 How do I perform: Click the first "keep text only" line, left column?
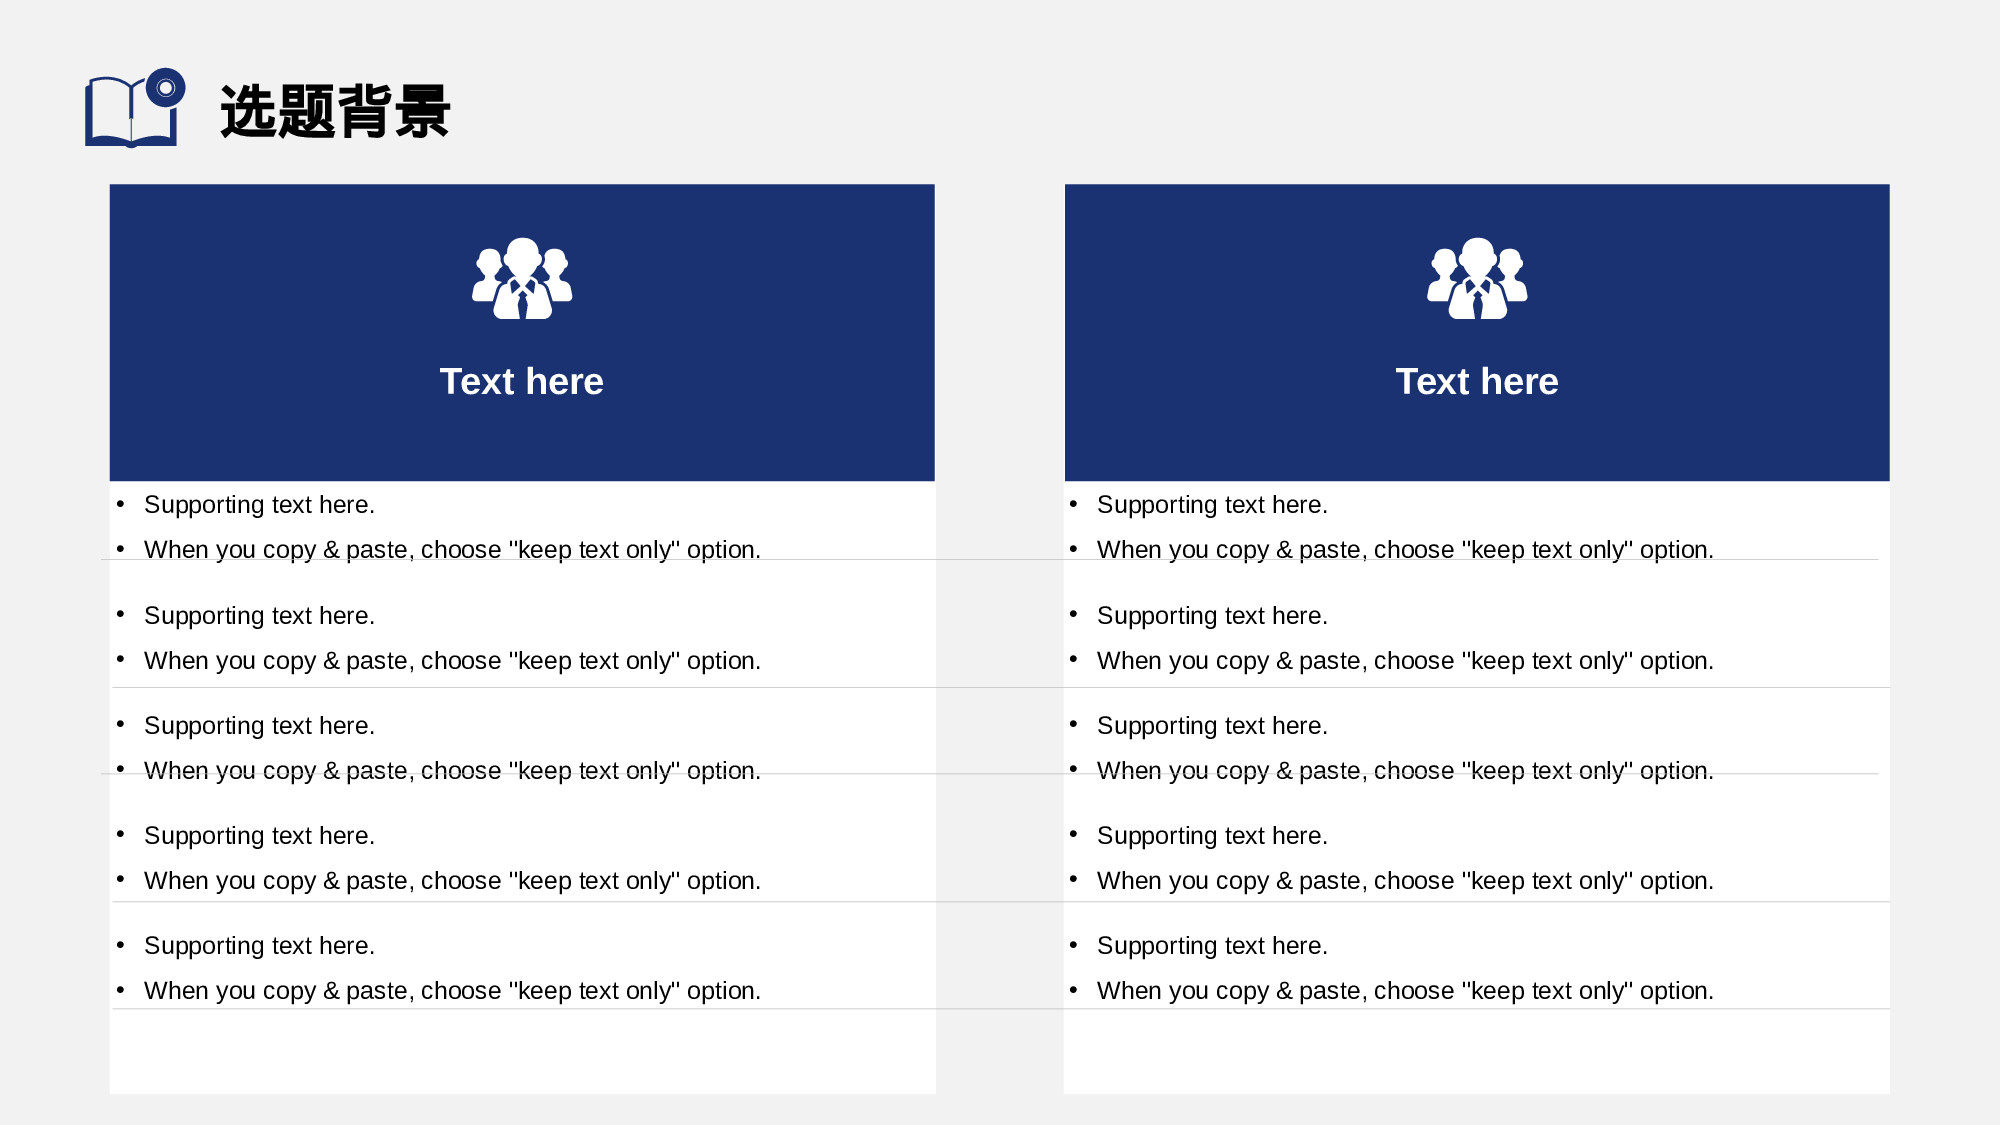452,550
